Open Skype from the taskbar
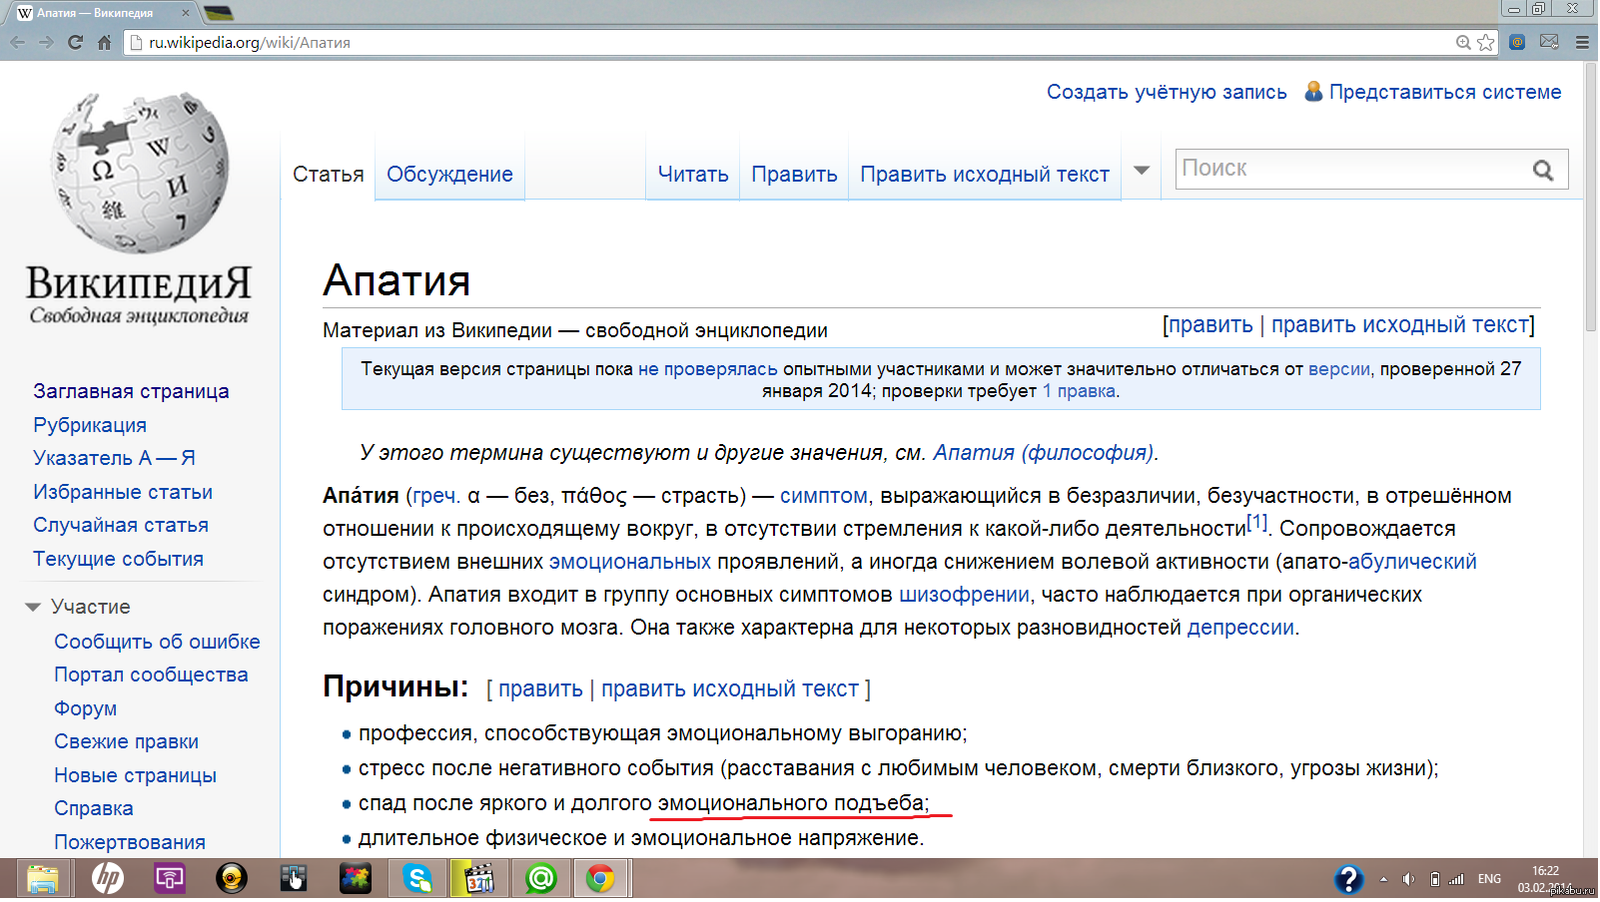The image size is (1600, 902). click(417, 879)
